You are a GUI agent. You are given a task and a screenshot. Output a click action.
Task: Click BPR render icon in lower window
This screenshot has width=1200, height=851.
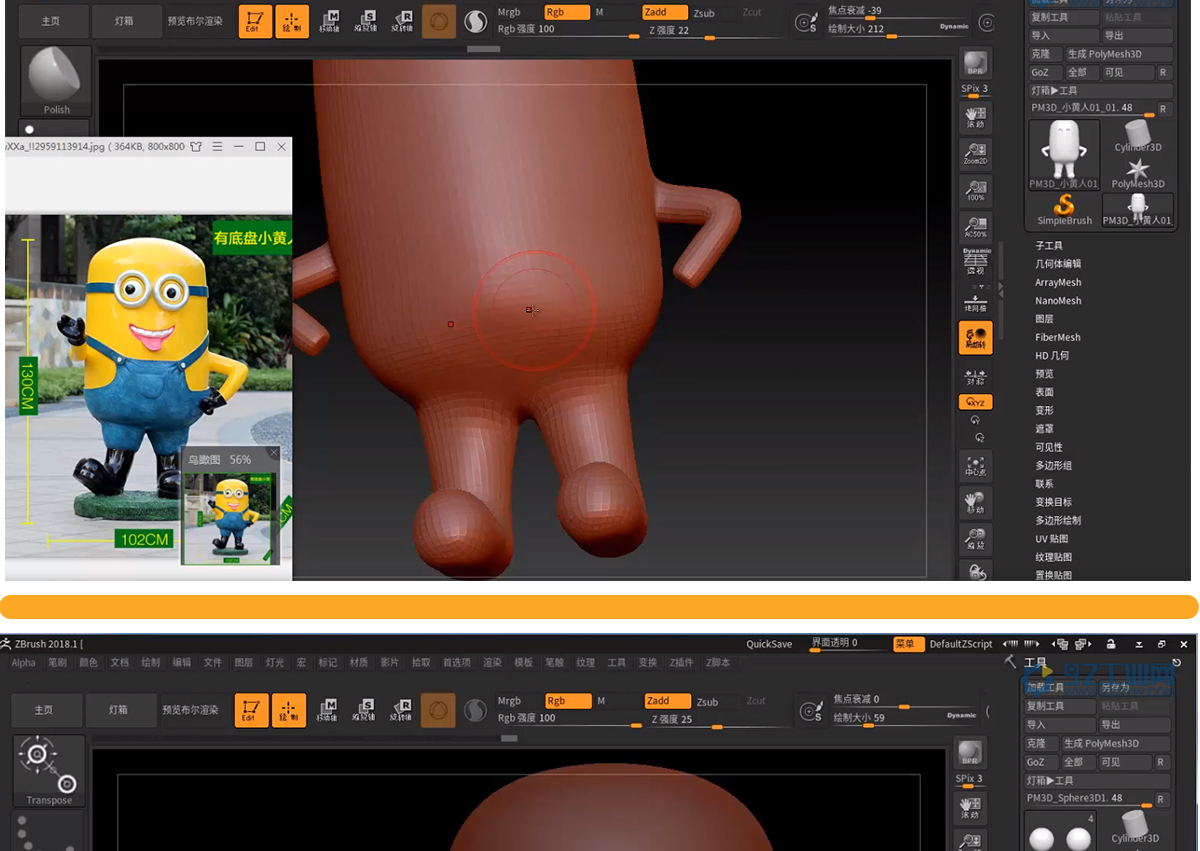969,754
